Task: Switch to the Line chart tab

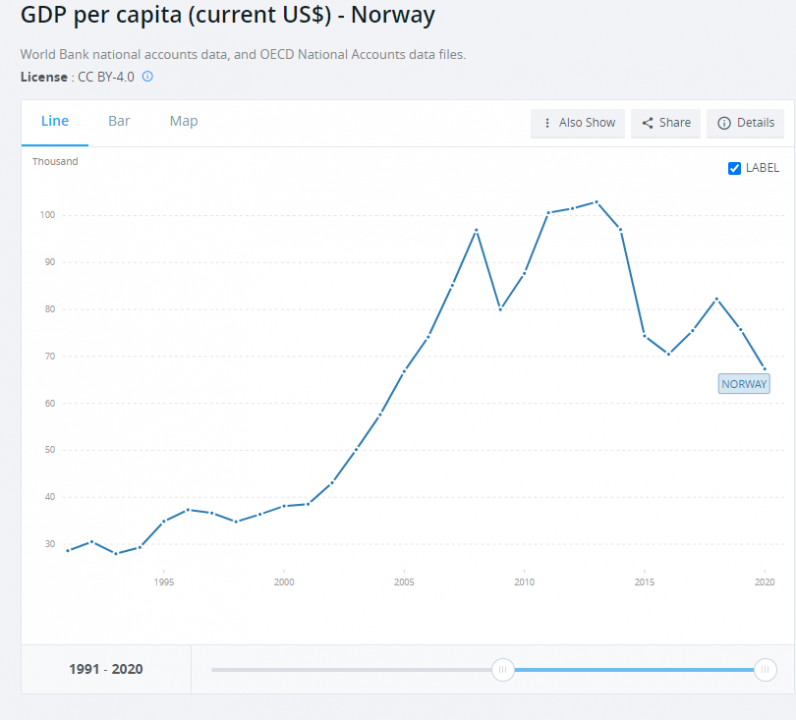Action: [55, 121]
